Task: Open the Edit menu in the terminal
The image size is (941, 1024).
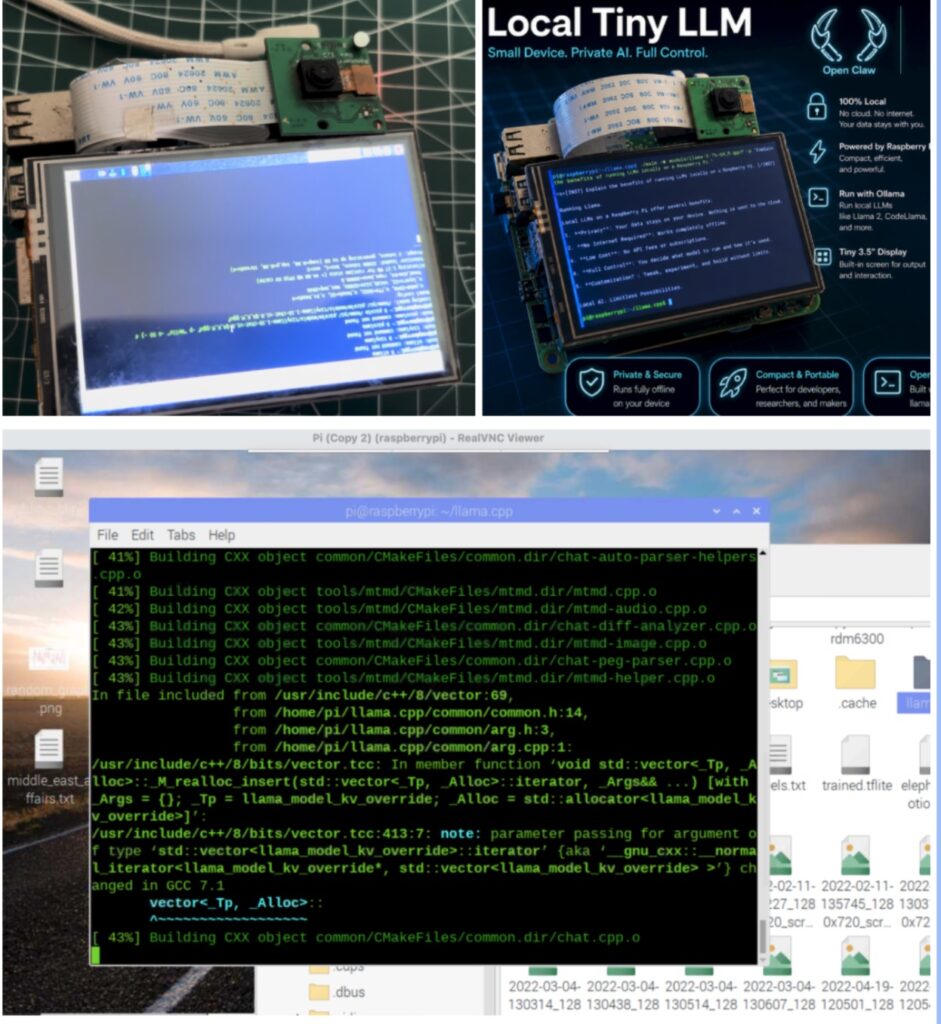Action: (x=142, y=536)
